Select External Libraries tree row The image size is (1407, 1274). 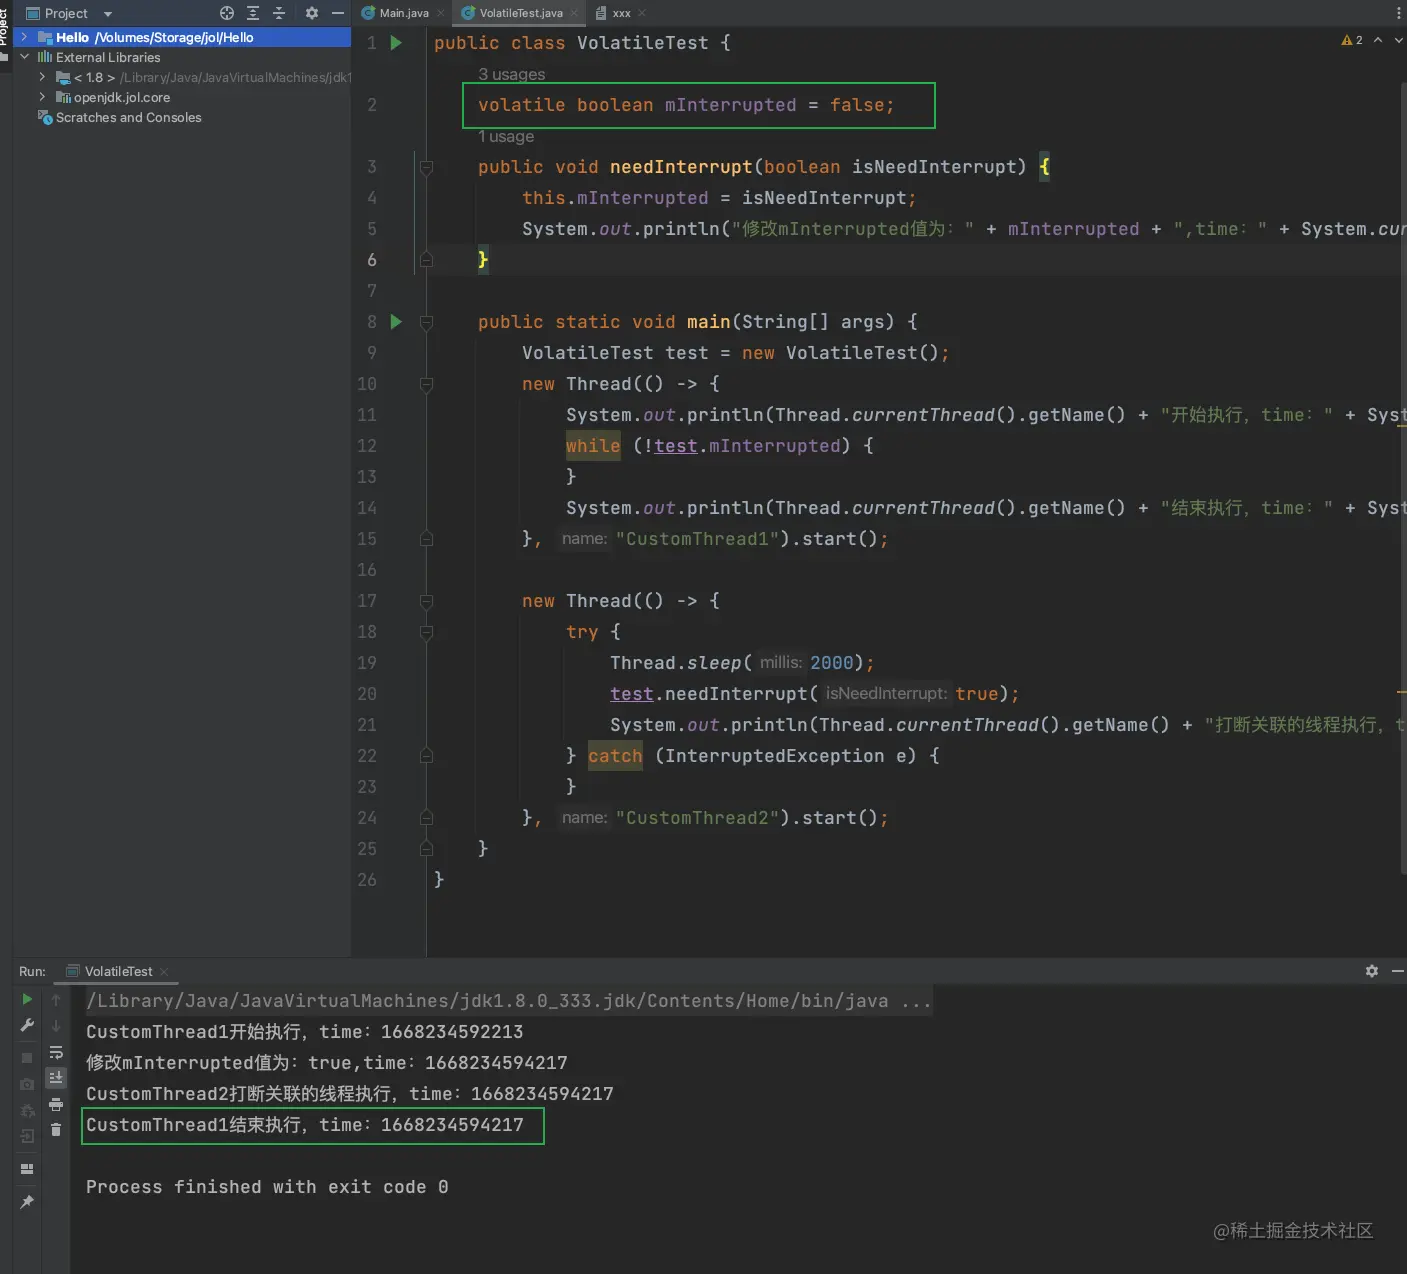tap(182, 57)
